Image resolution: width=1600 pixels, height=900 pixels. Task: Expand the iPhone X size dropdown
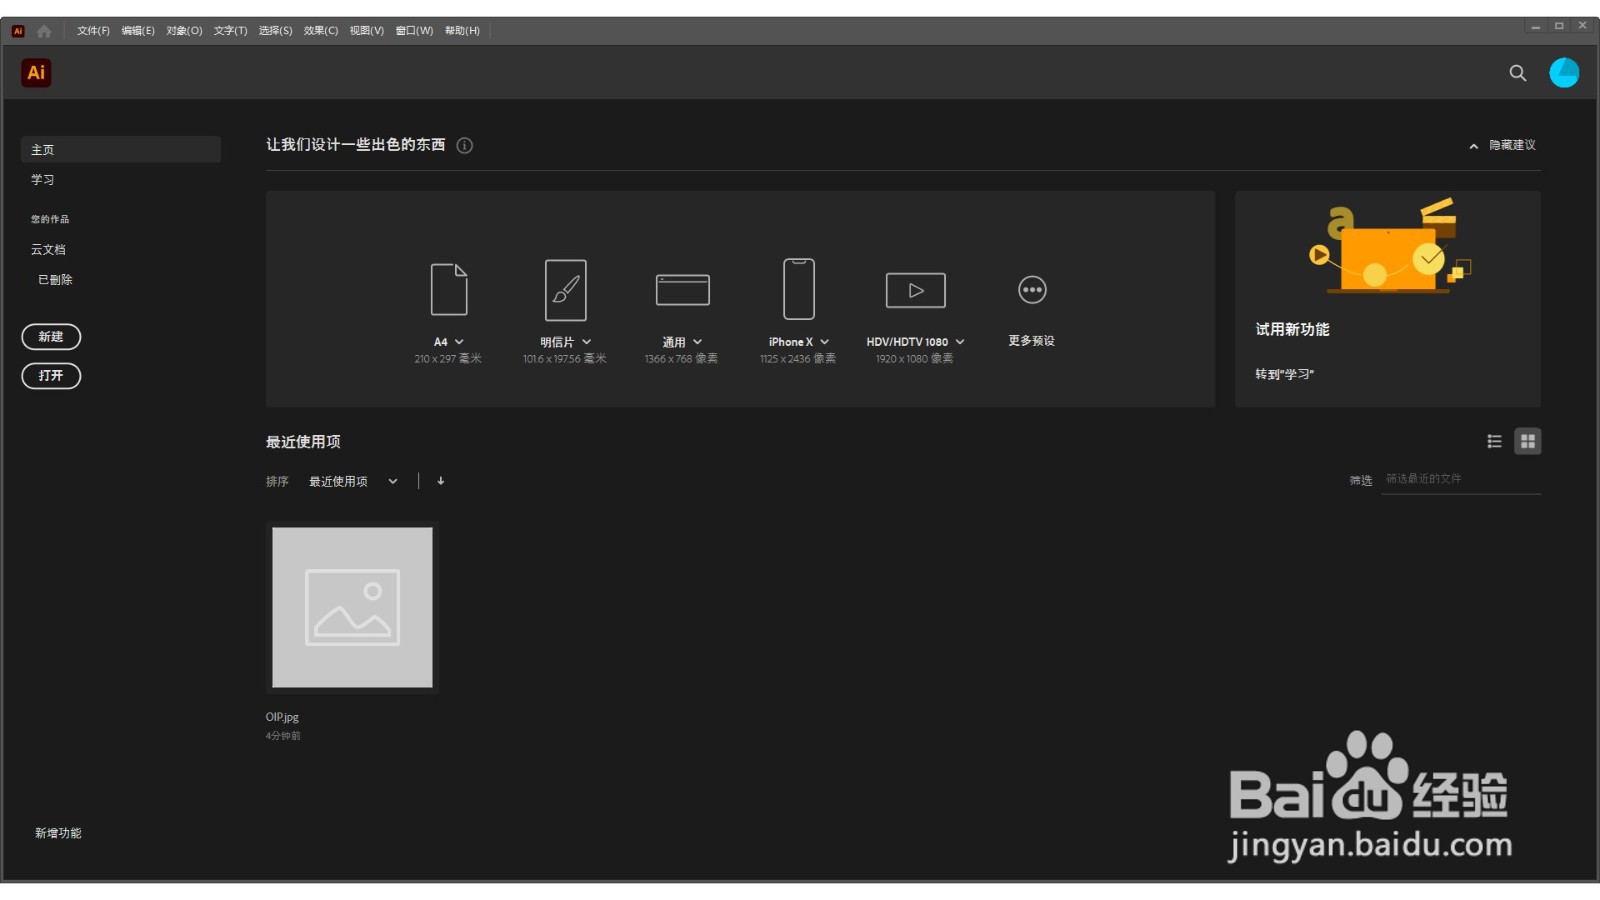coord(825,342)
